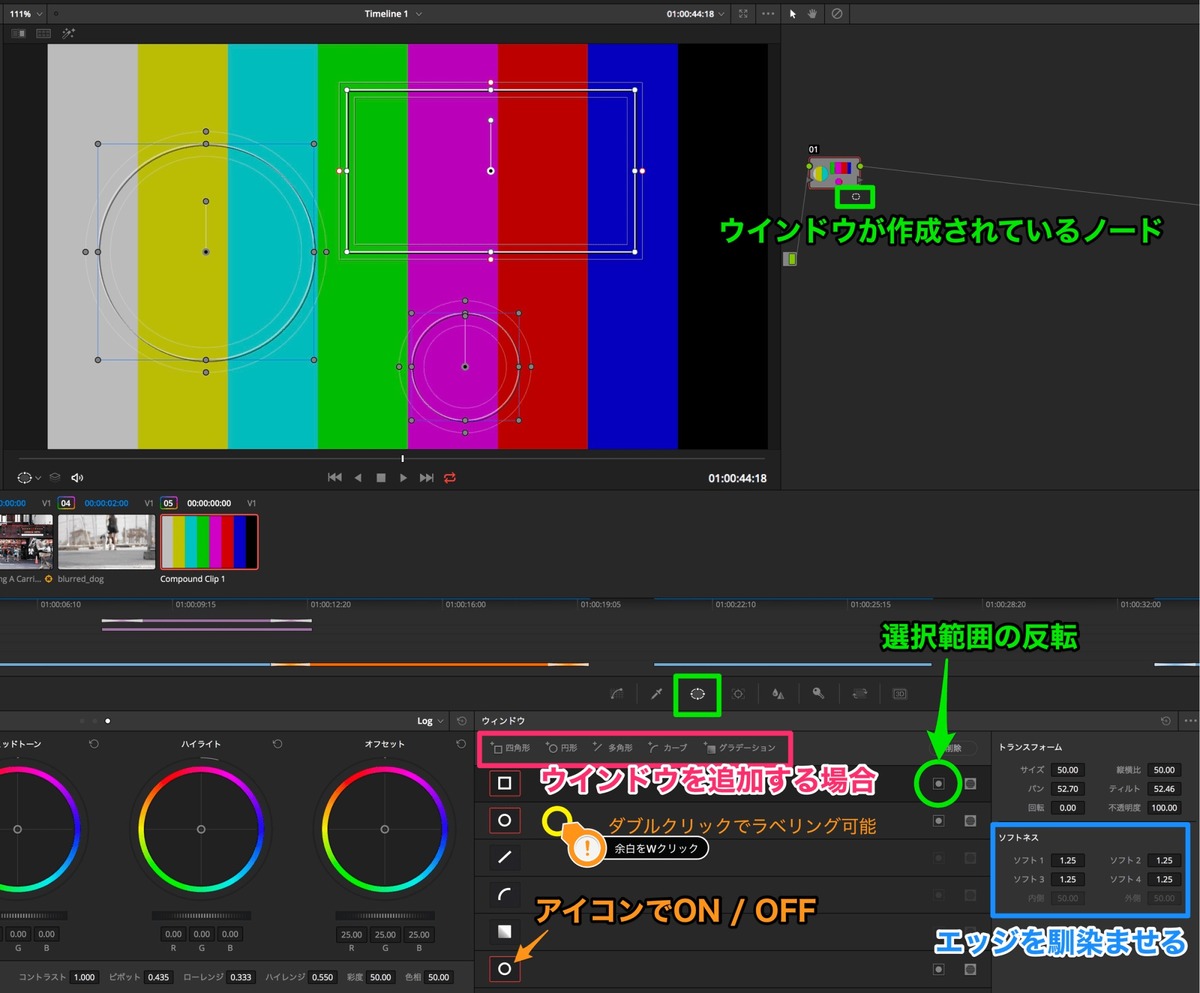Click the 不透明度 opacity value field
This screenshot has width=1200, height=993.
[x=1164, y=808]
